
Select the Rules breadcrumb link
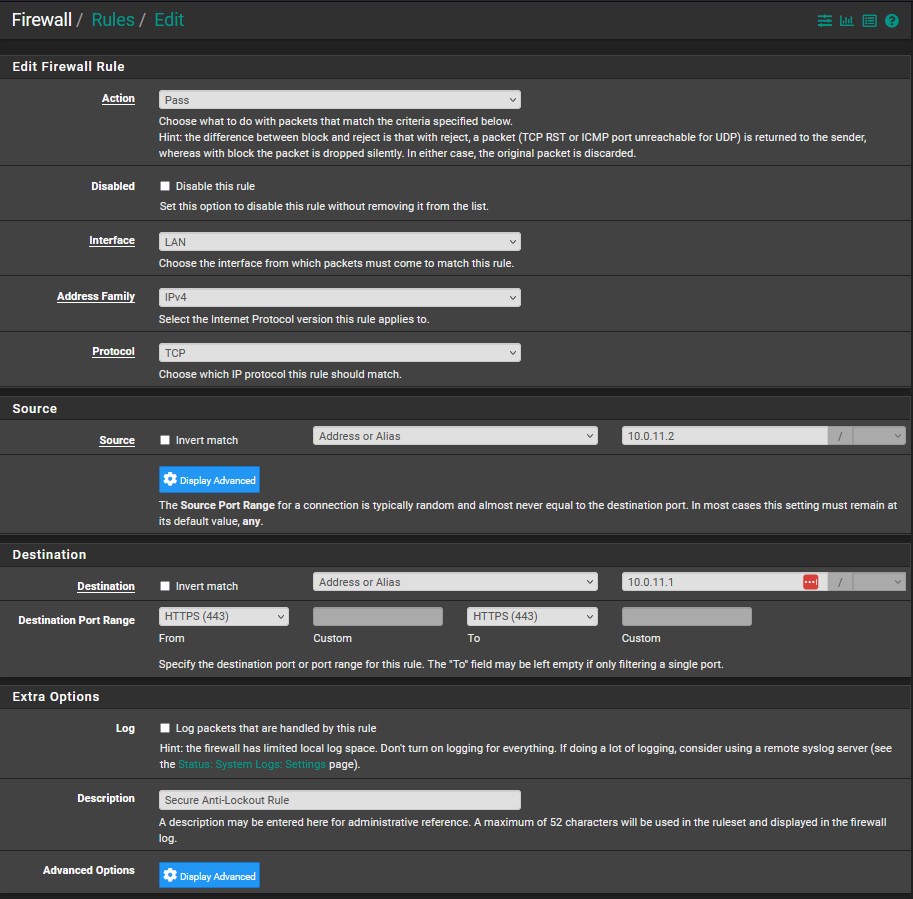(x=112, y=19)
